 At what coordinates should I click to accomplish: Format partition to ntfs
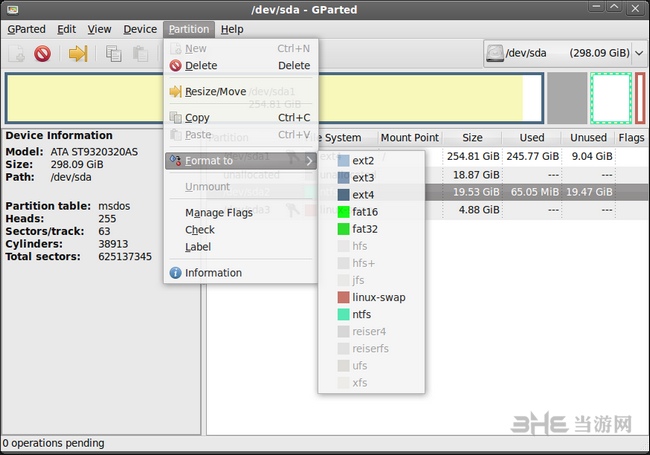pos(371,314)
